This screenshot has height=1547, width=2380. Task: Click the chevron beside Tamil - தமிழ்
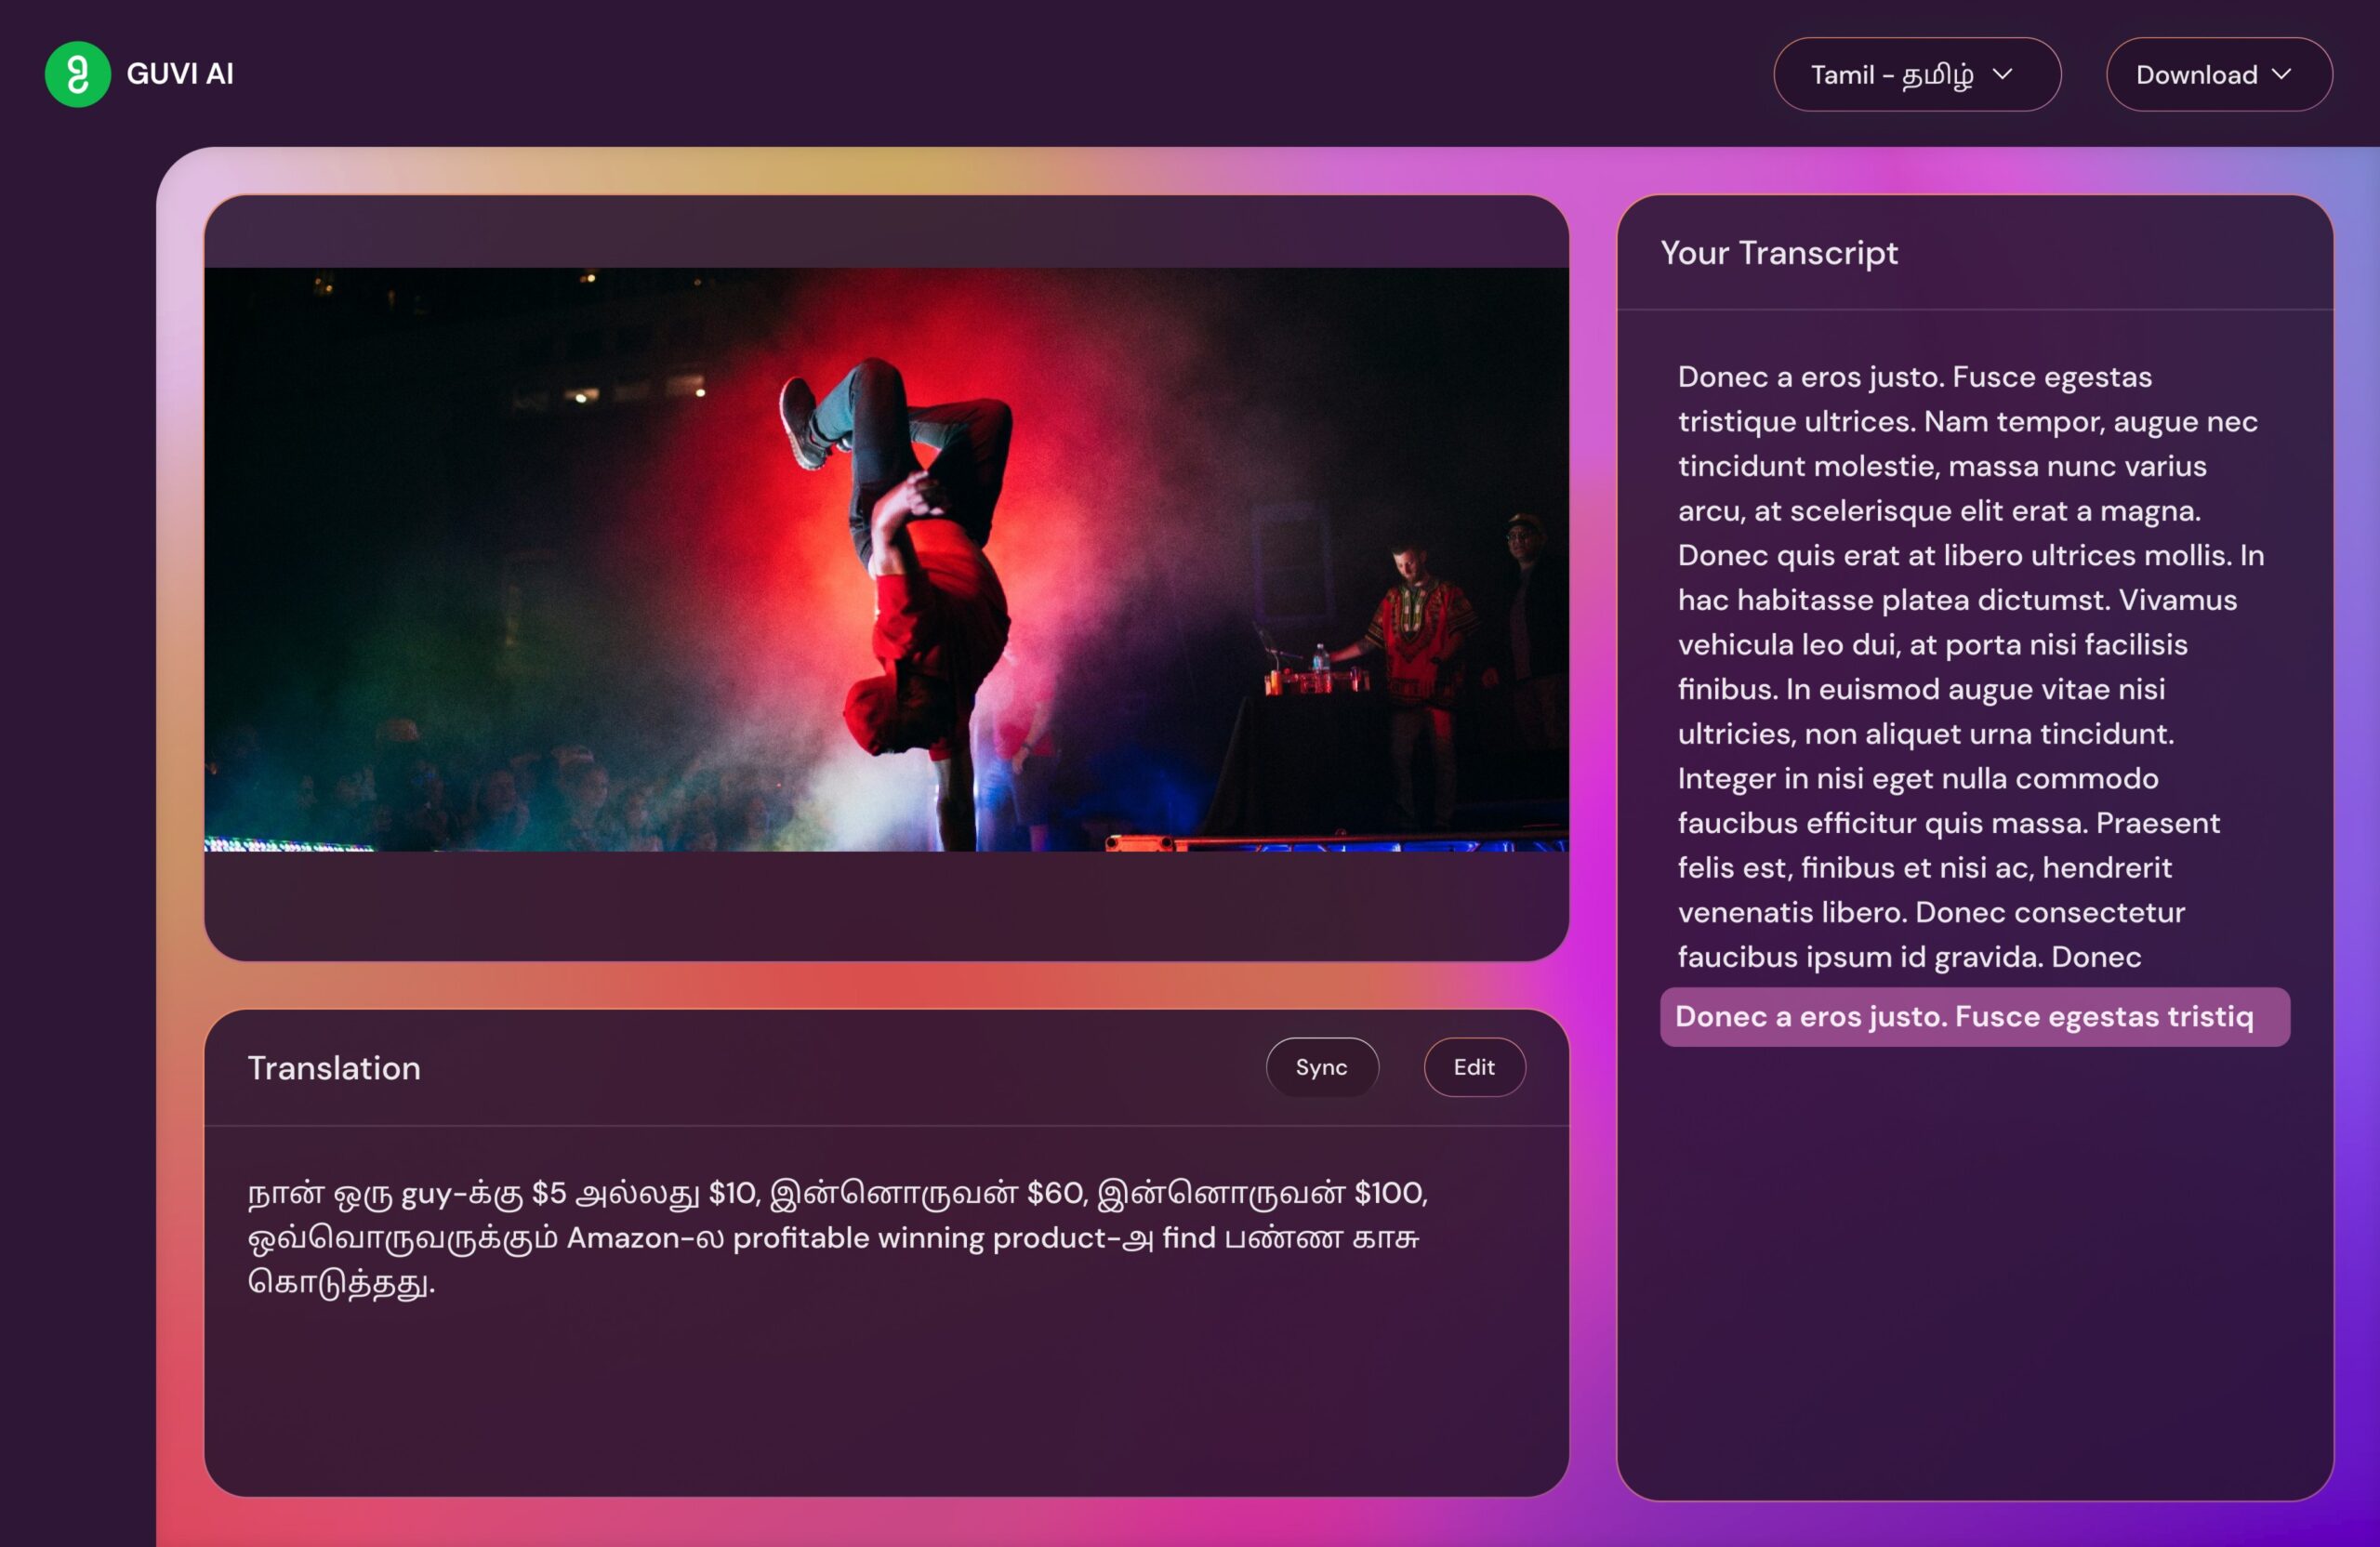2002,74
